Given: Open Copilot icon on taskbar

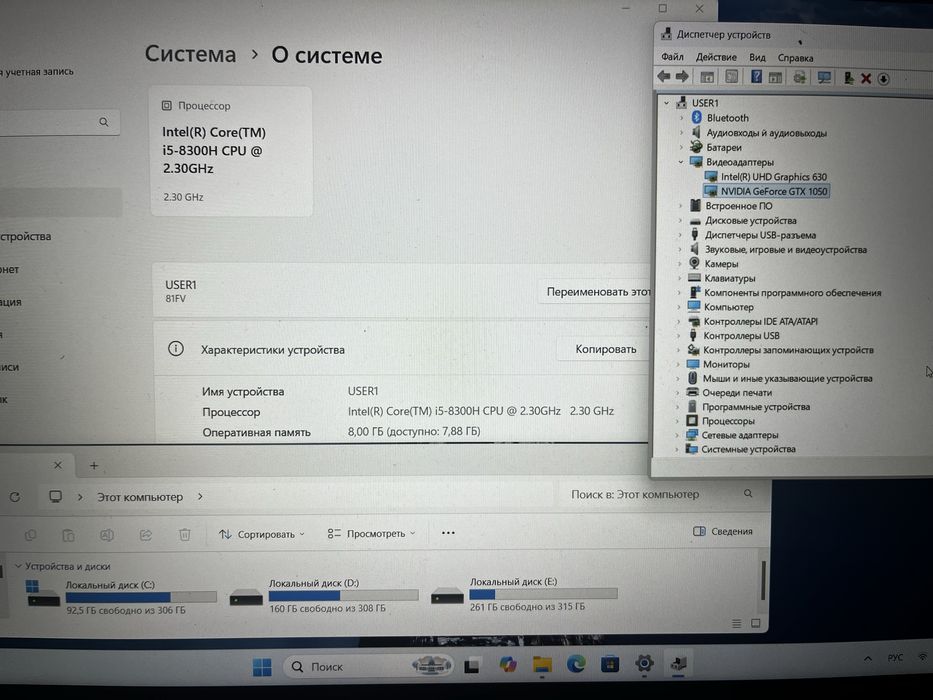Looking at the screenshot, I should point(508,665).
